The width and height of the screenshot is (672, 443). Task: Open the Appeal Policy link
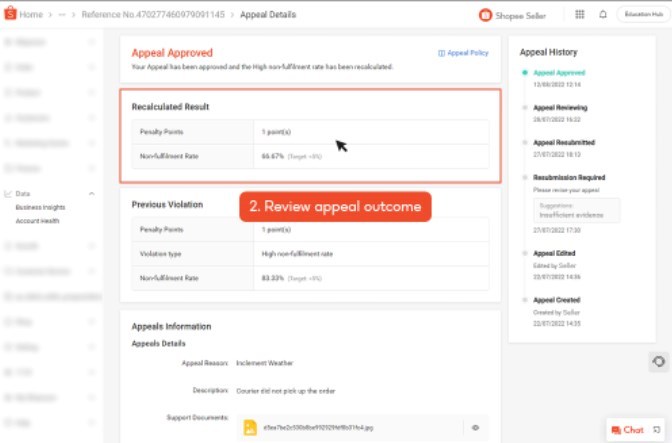coord(464,53)
